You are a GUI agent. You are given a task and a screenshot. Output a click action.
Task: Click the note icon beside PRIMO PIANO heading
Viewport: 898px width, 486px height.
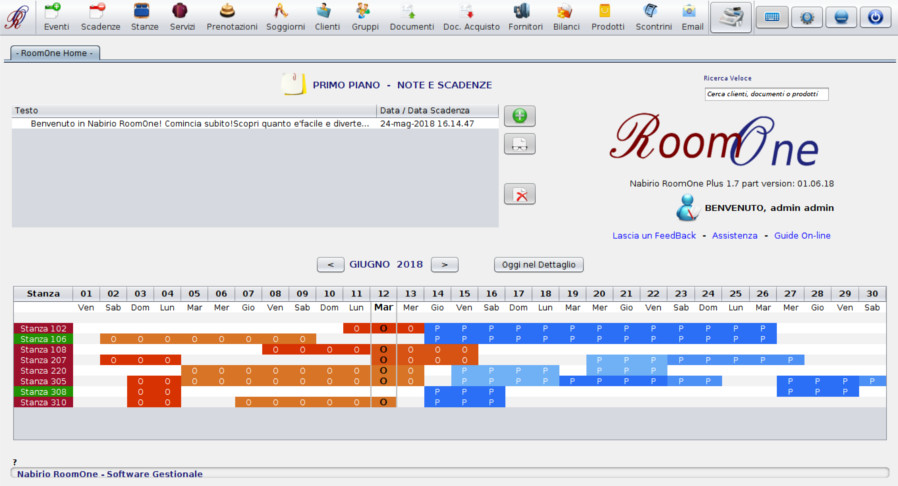(293, 84)
